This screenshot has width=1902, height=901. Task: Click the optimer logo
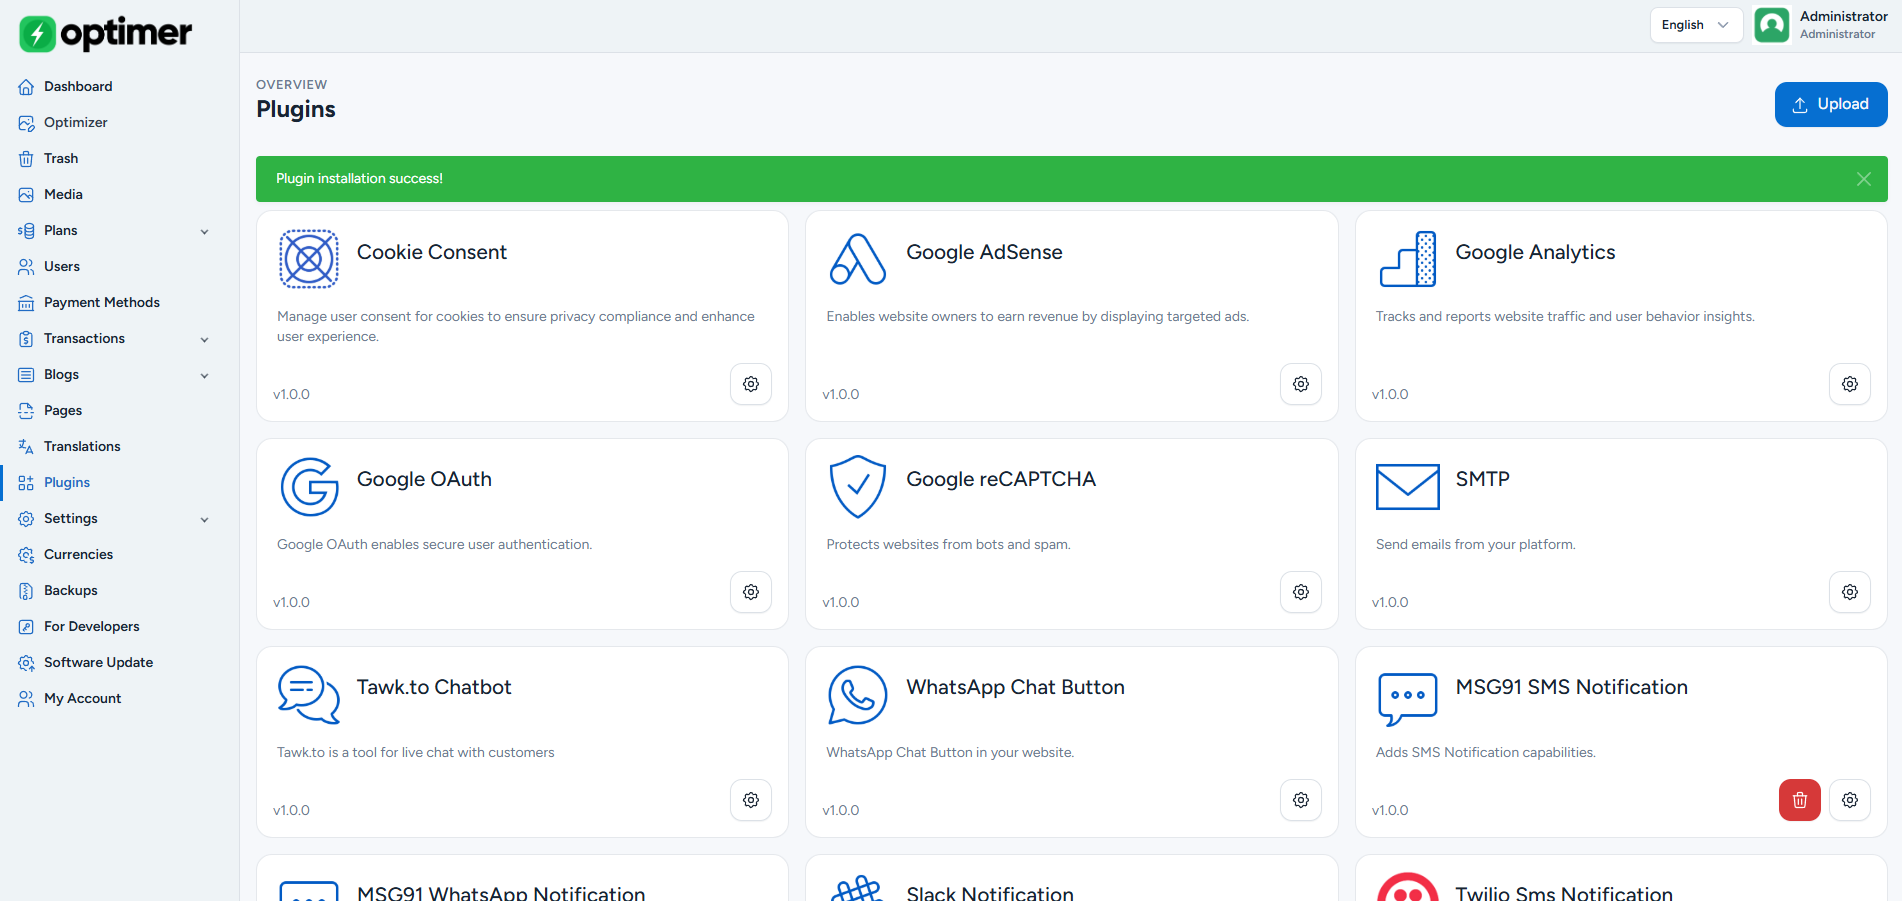pos(106,33)
